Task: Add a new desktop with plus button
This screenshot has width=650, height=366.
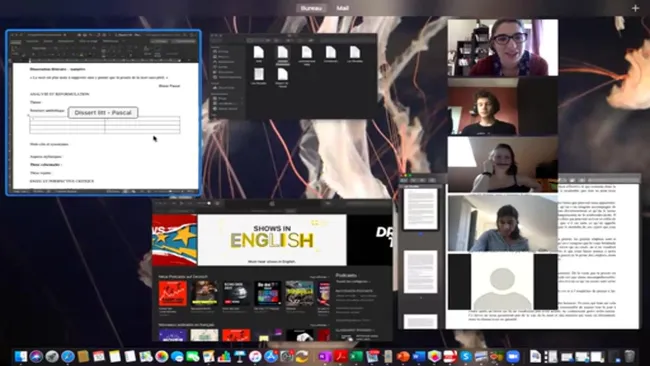Action: (635, 8)
